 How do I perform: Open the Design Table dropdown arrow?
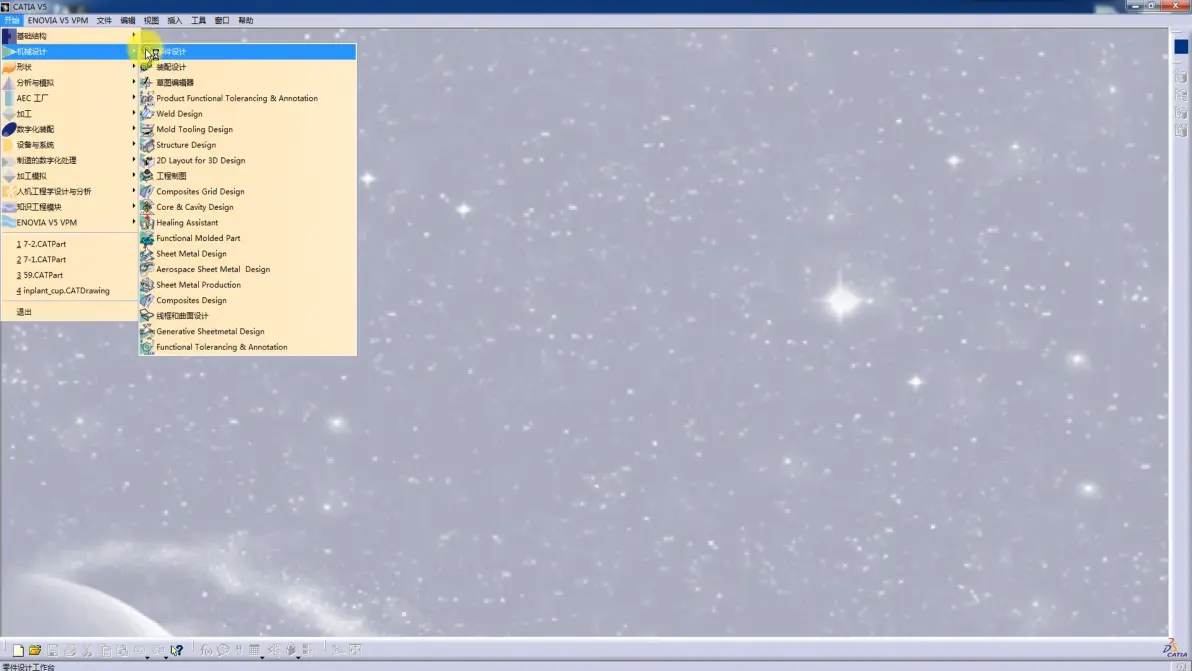262,657
